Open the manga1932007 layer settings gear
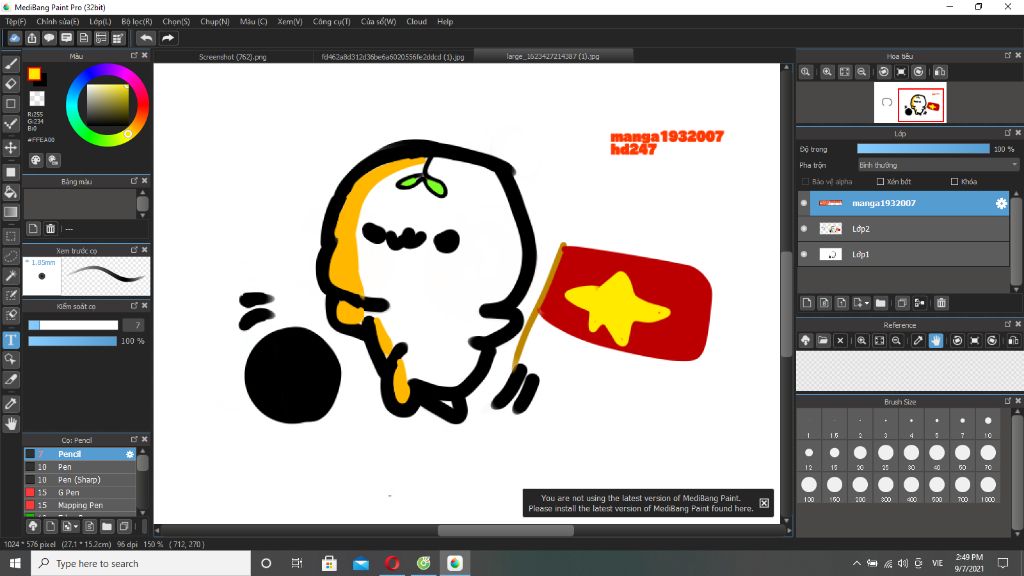1024x576 pixels. 1001,203
